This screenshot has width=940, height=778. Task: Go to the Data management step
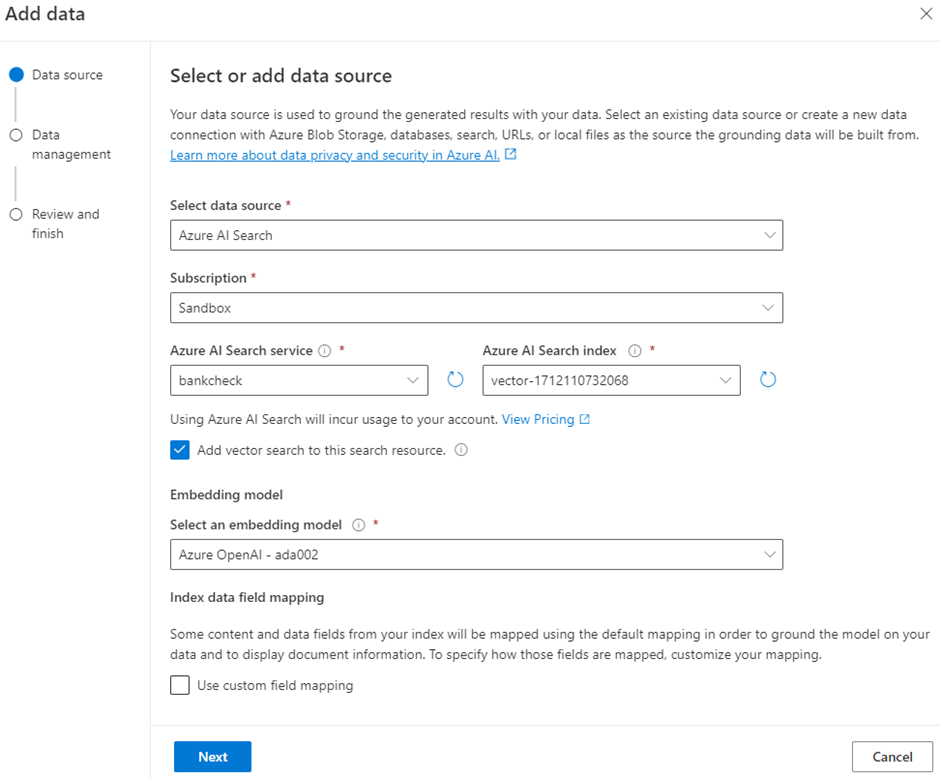point(61,144)
